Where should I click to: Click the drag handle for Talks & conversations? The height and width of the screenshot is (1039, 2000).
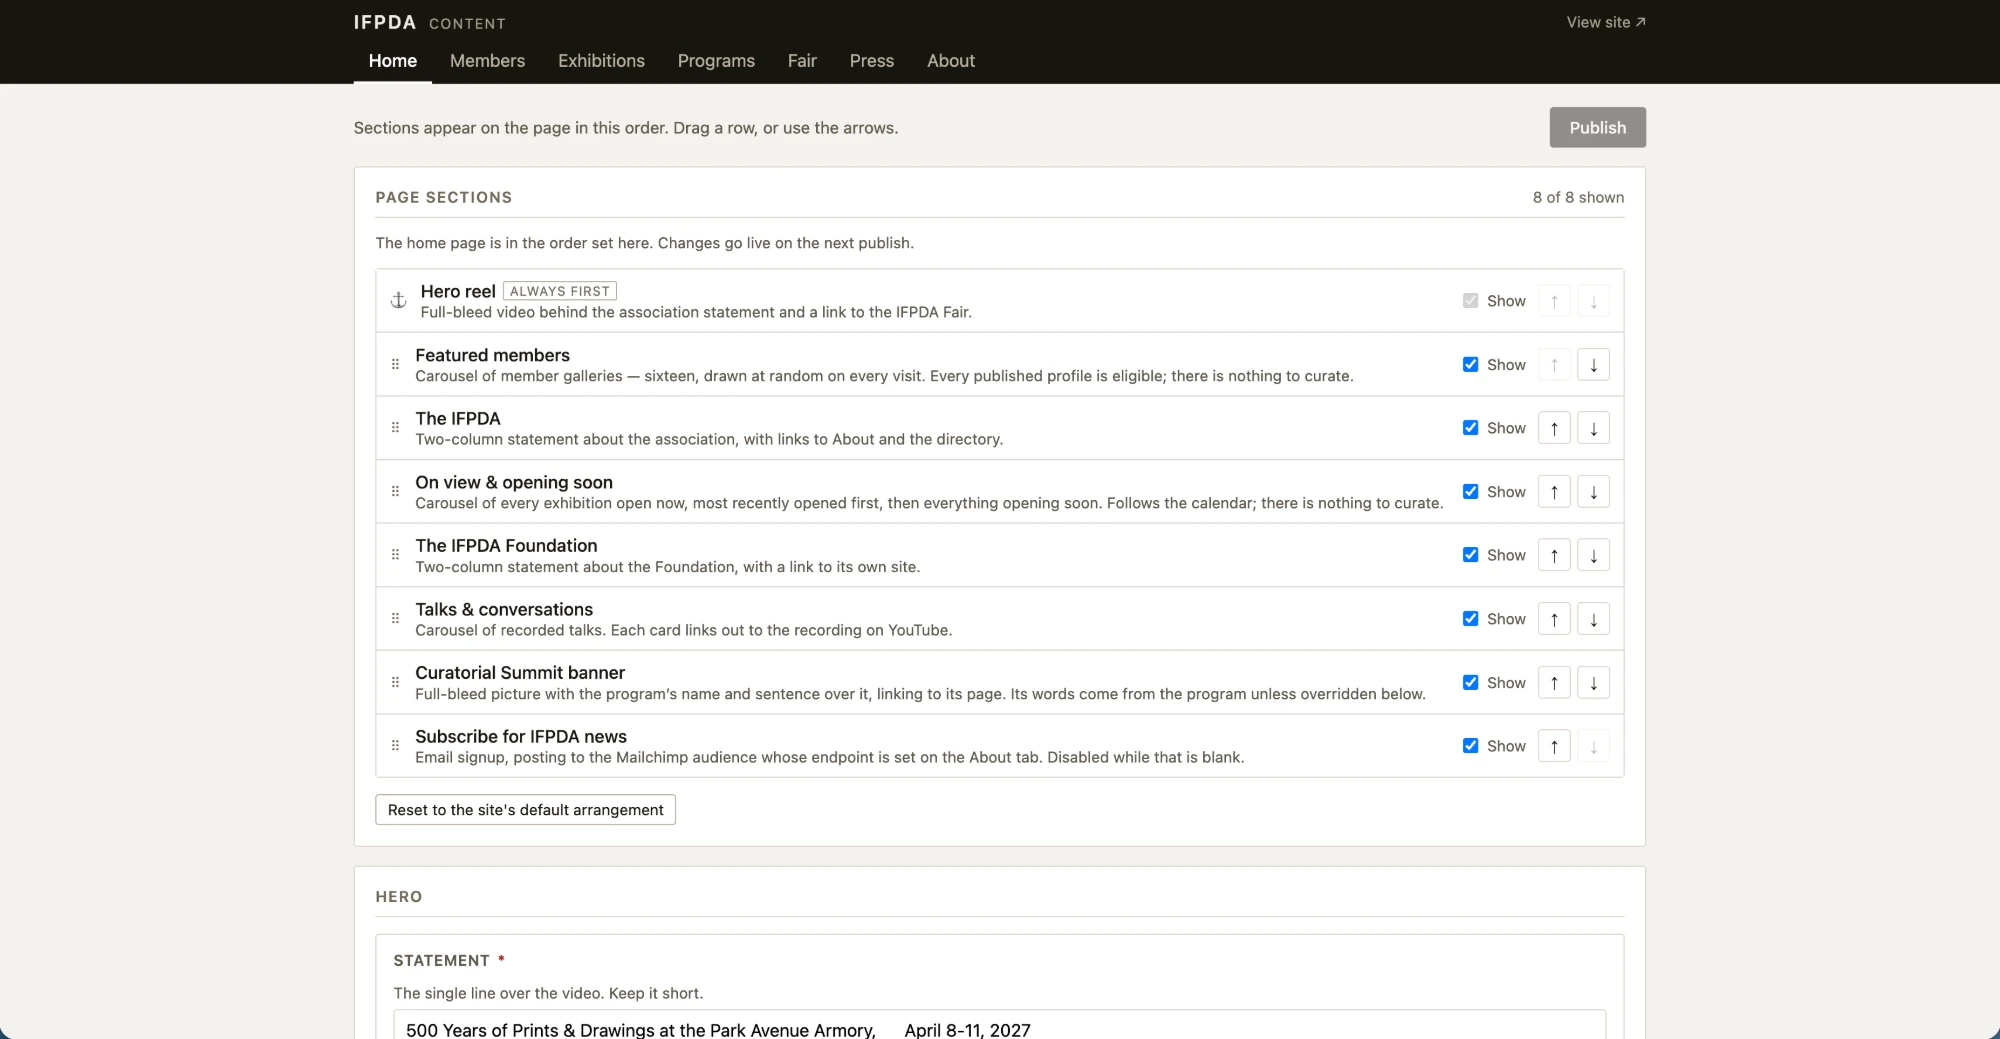coord(395,619)
